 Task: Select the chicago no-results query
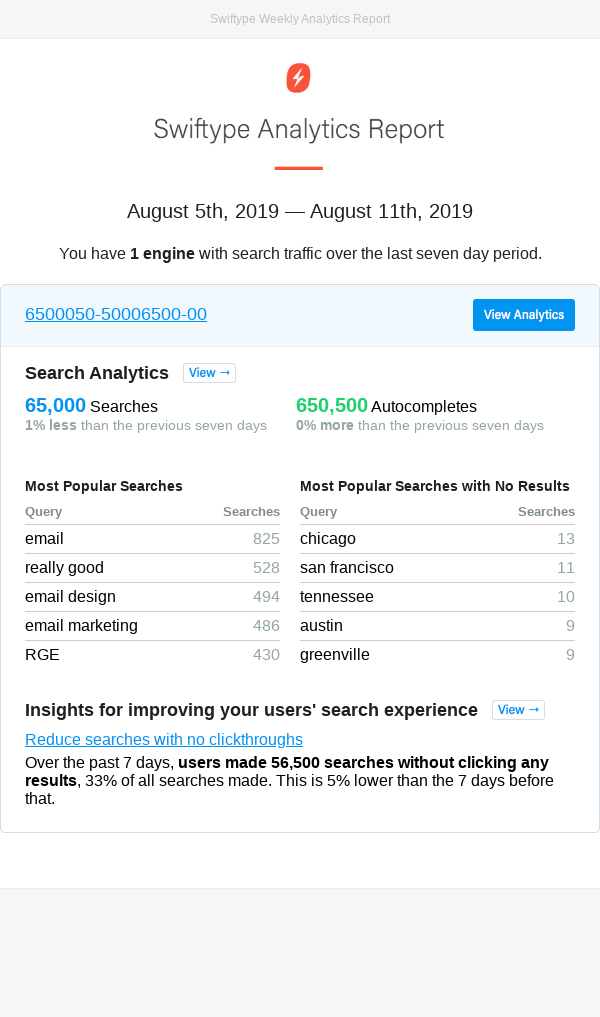pyautogui.click(x=325, y=538)
